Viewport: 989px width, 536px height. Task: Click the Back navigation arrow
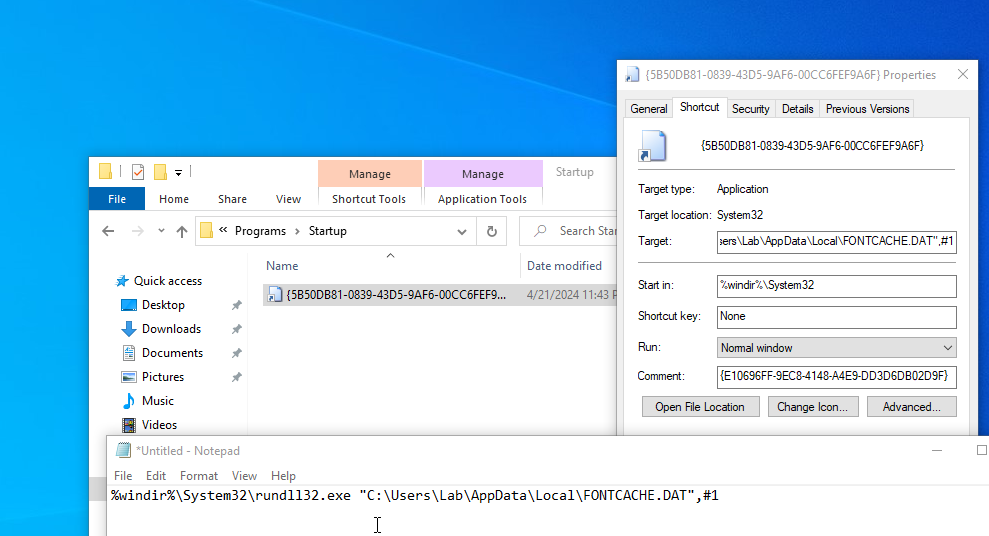pos(108,231)
